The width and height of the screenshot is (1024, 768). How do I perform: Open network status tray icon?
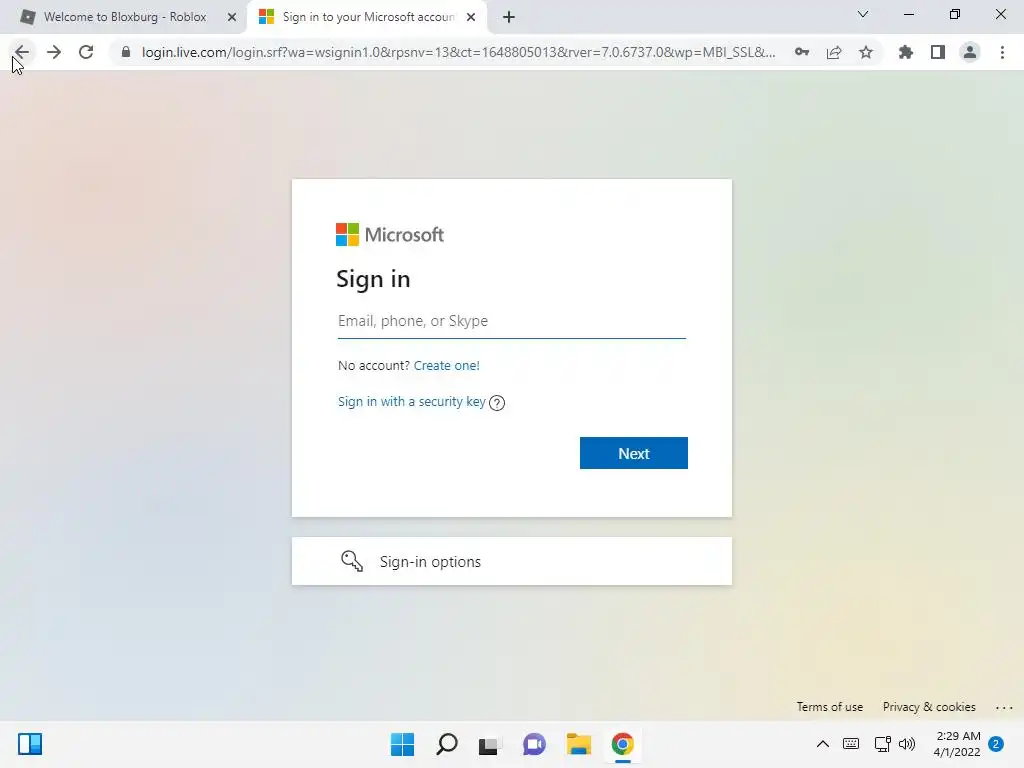[x=882, y=744]
